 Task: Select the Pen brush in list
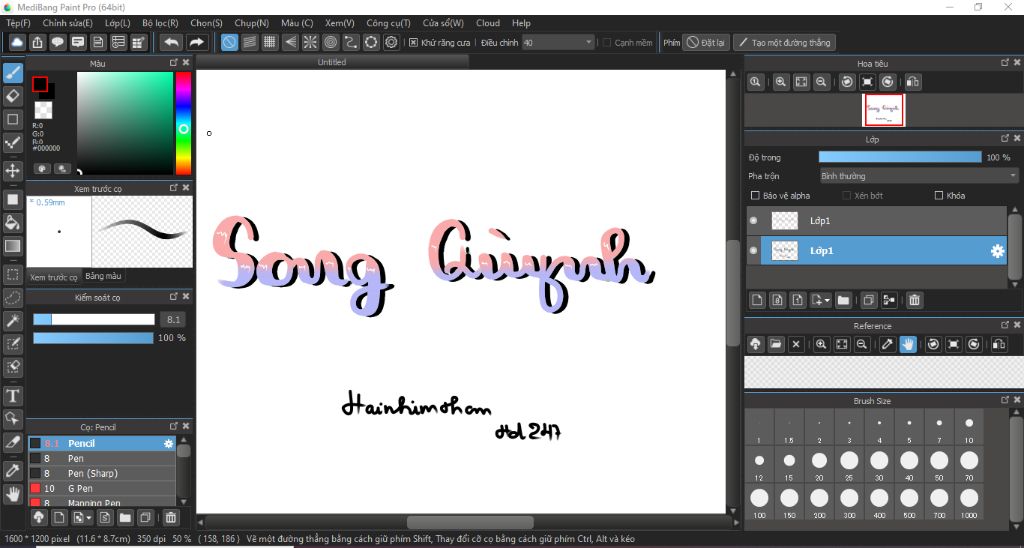pos(102,459)
